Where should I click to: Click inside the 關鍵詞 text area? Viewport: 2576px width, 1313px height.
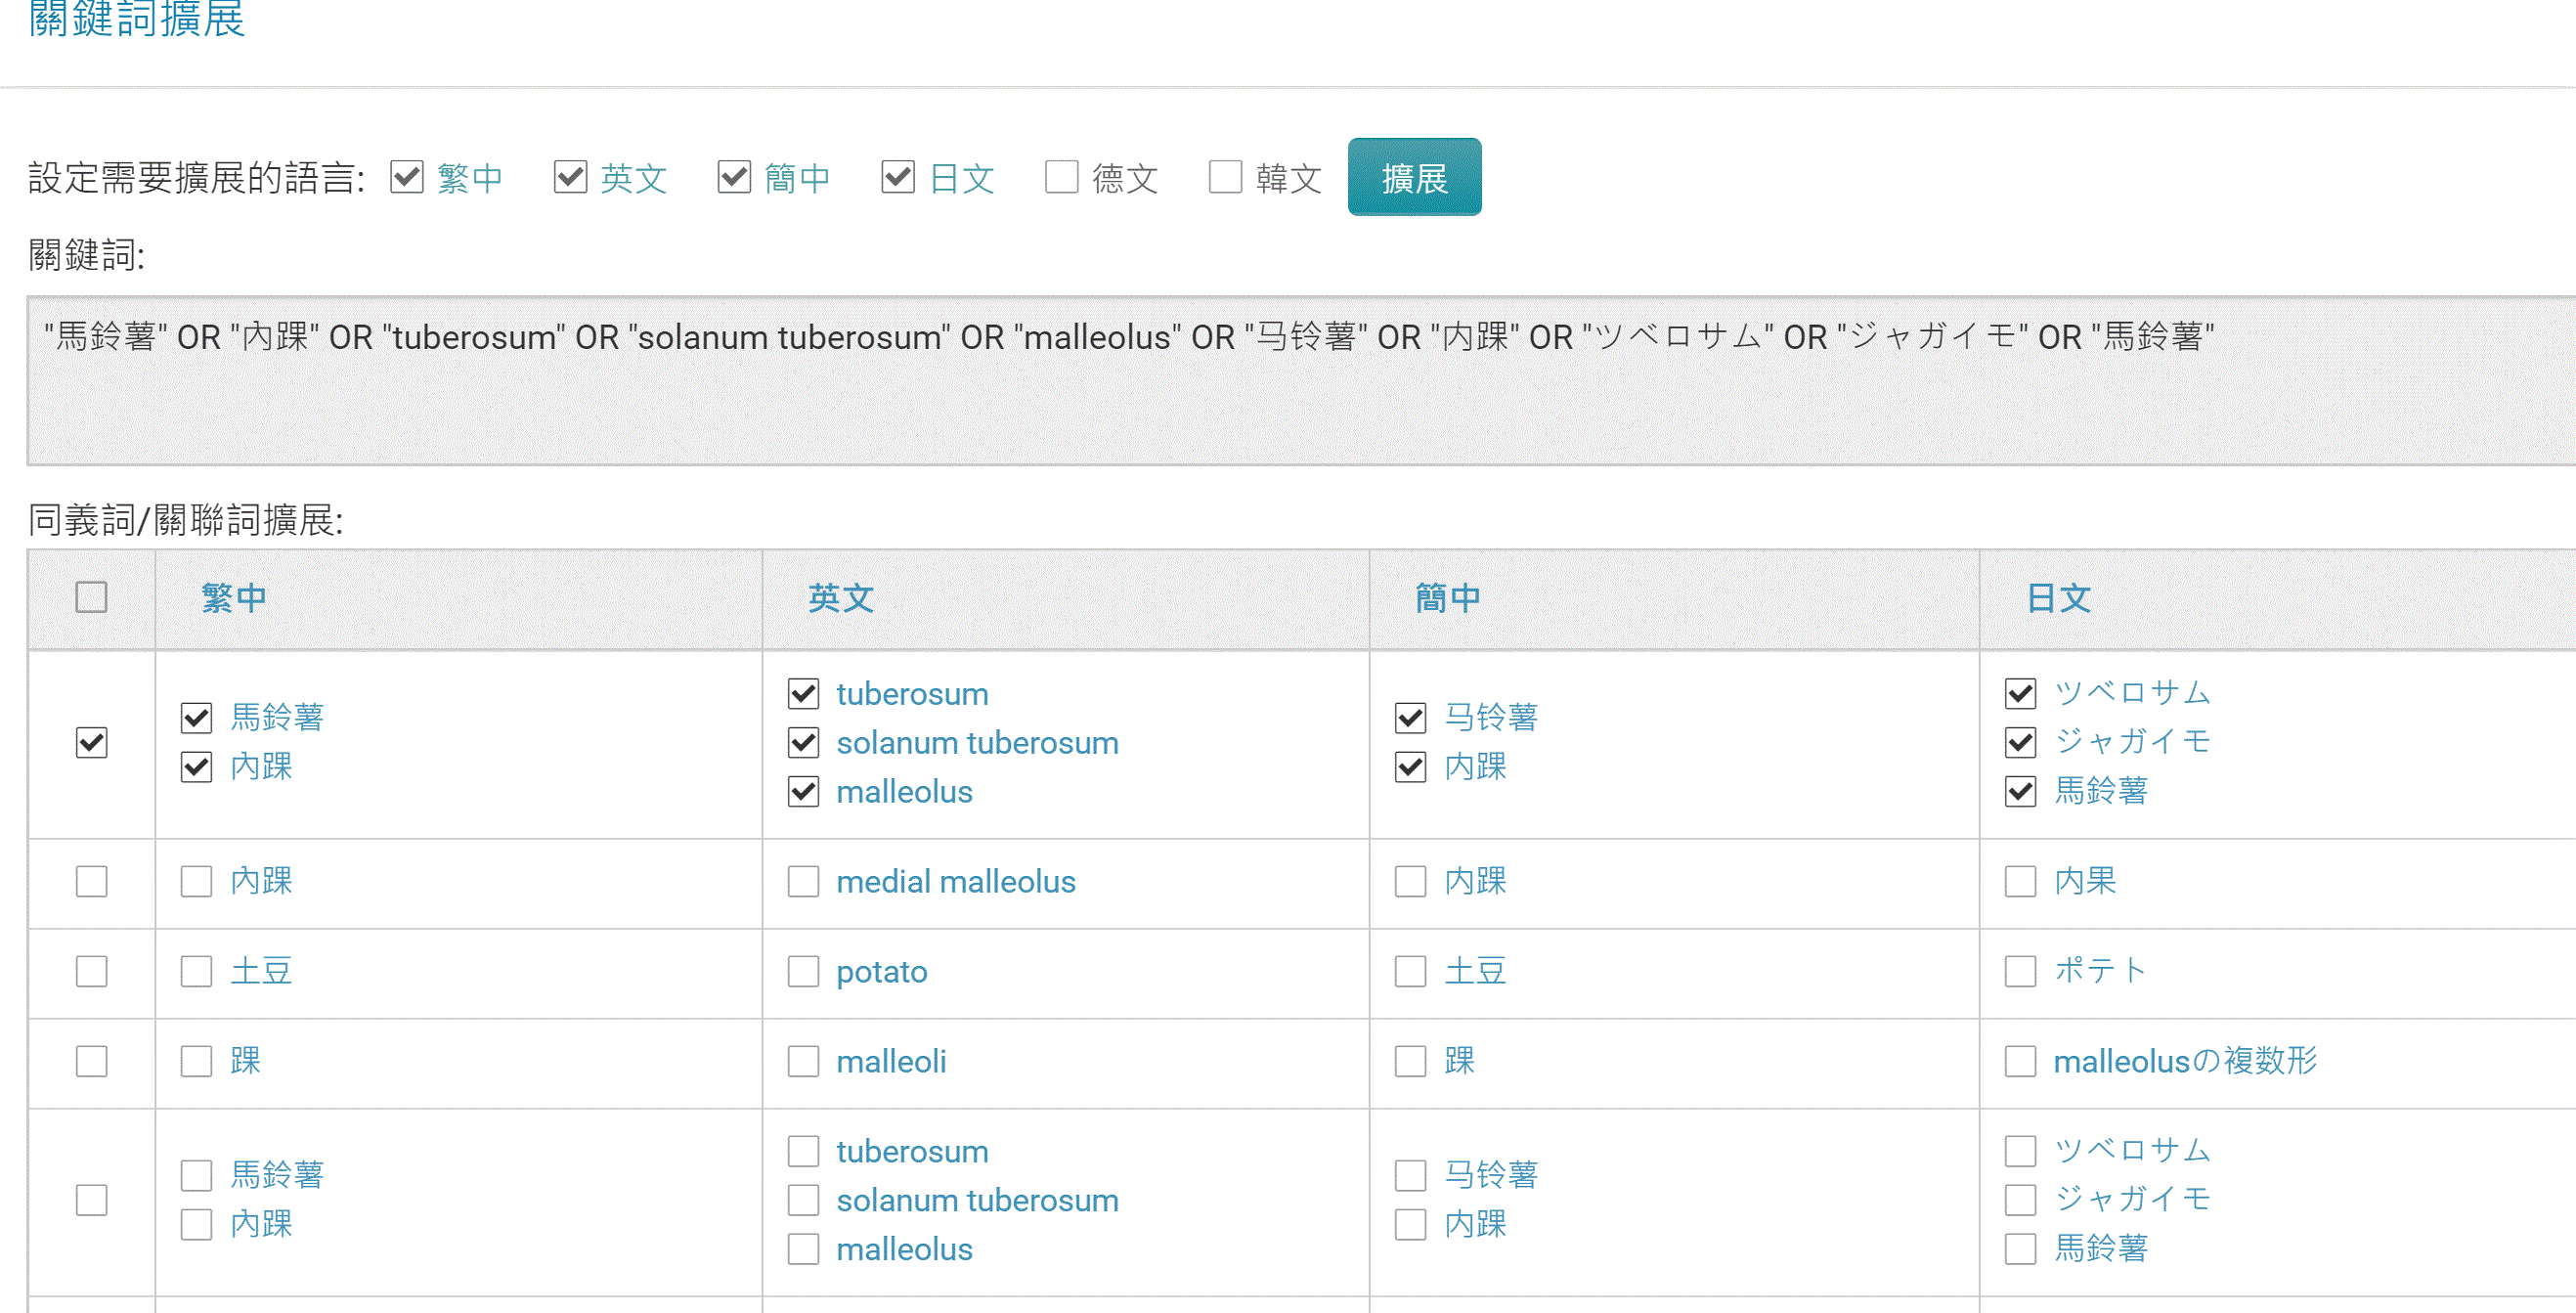click(x=1300, y=400)
